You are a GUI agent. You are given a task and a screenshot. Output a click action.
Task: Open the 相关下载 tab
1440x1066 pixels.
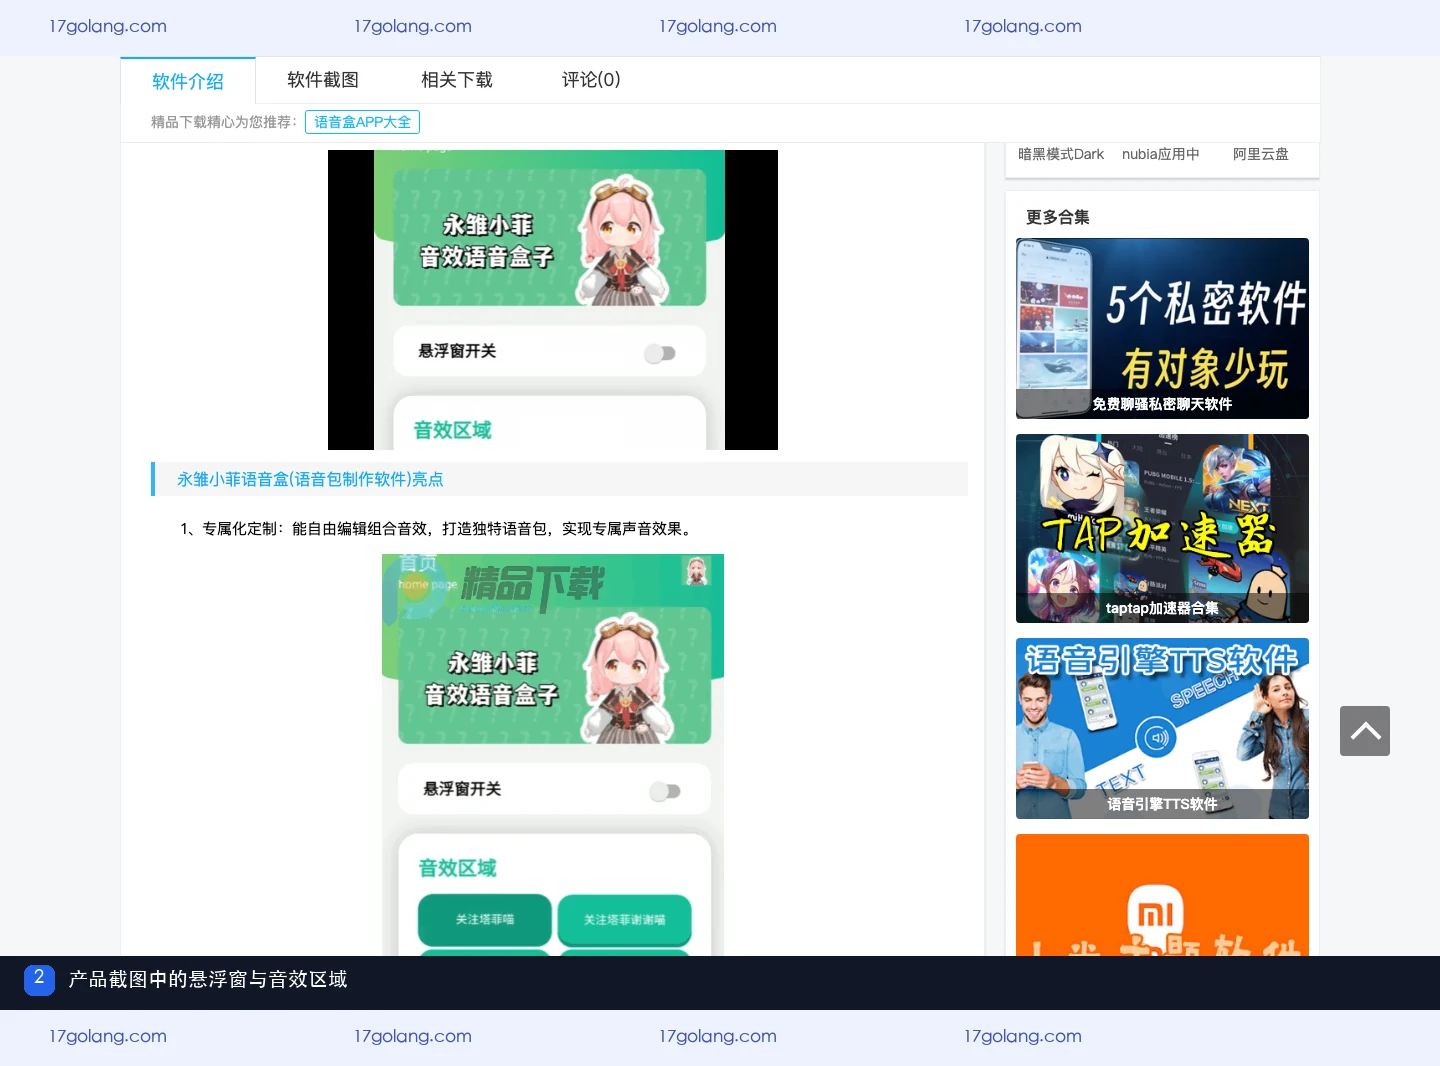(x=457, y=80)
